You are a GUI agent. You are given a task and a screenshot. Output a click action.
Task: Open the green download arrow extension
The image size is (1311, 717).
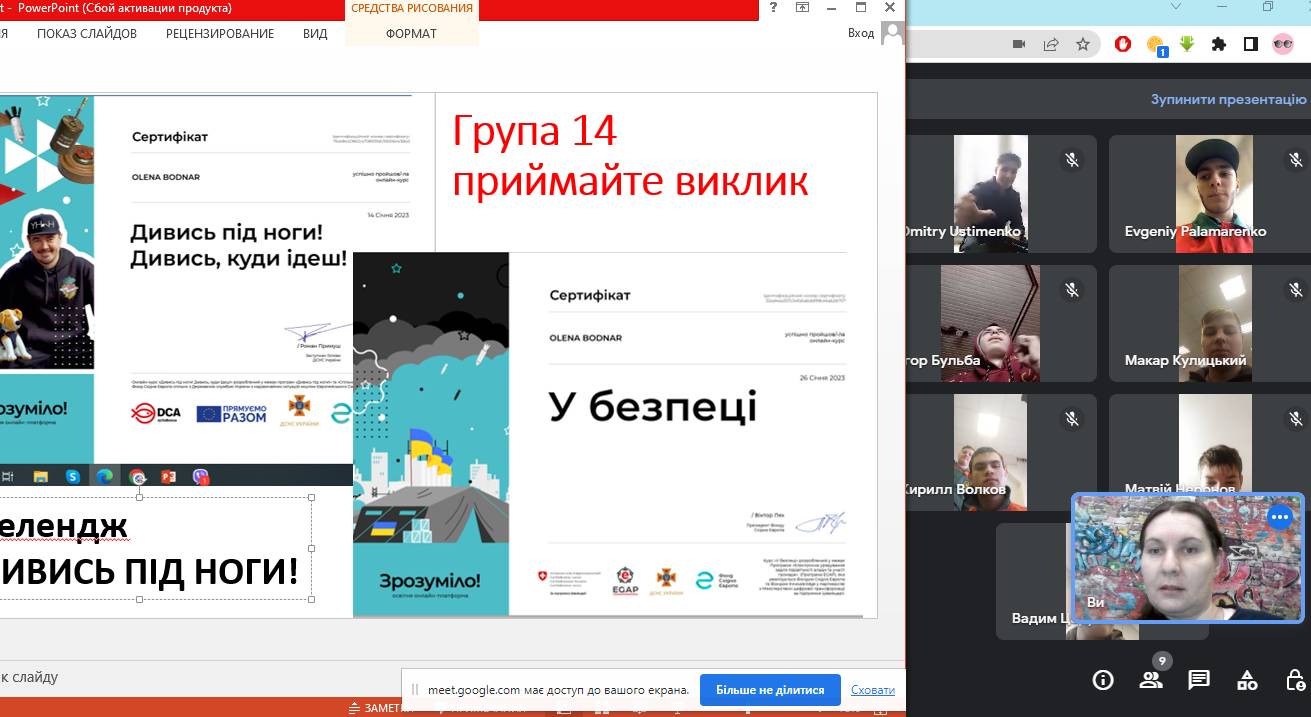tap(1187, 44)
